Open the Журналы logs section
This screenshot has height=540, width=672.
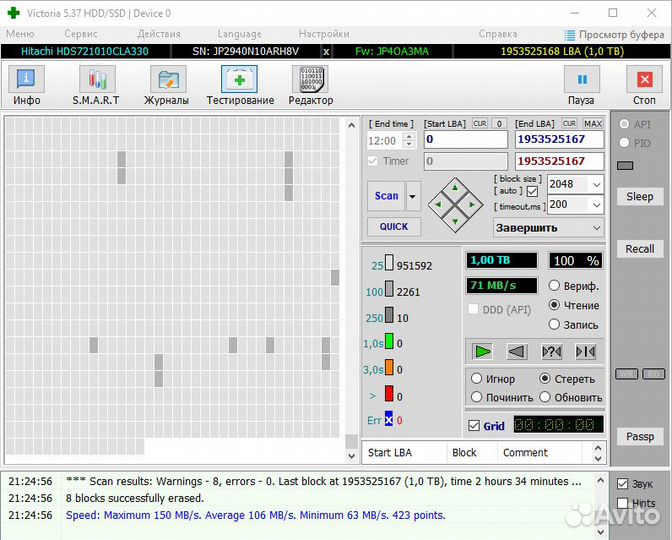point(166,85)
